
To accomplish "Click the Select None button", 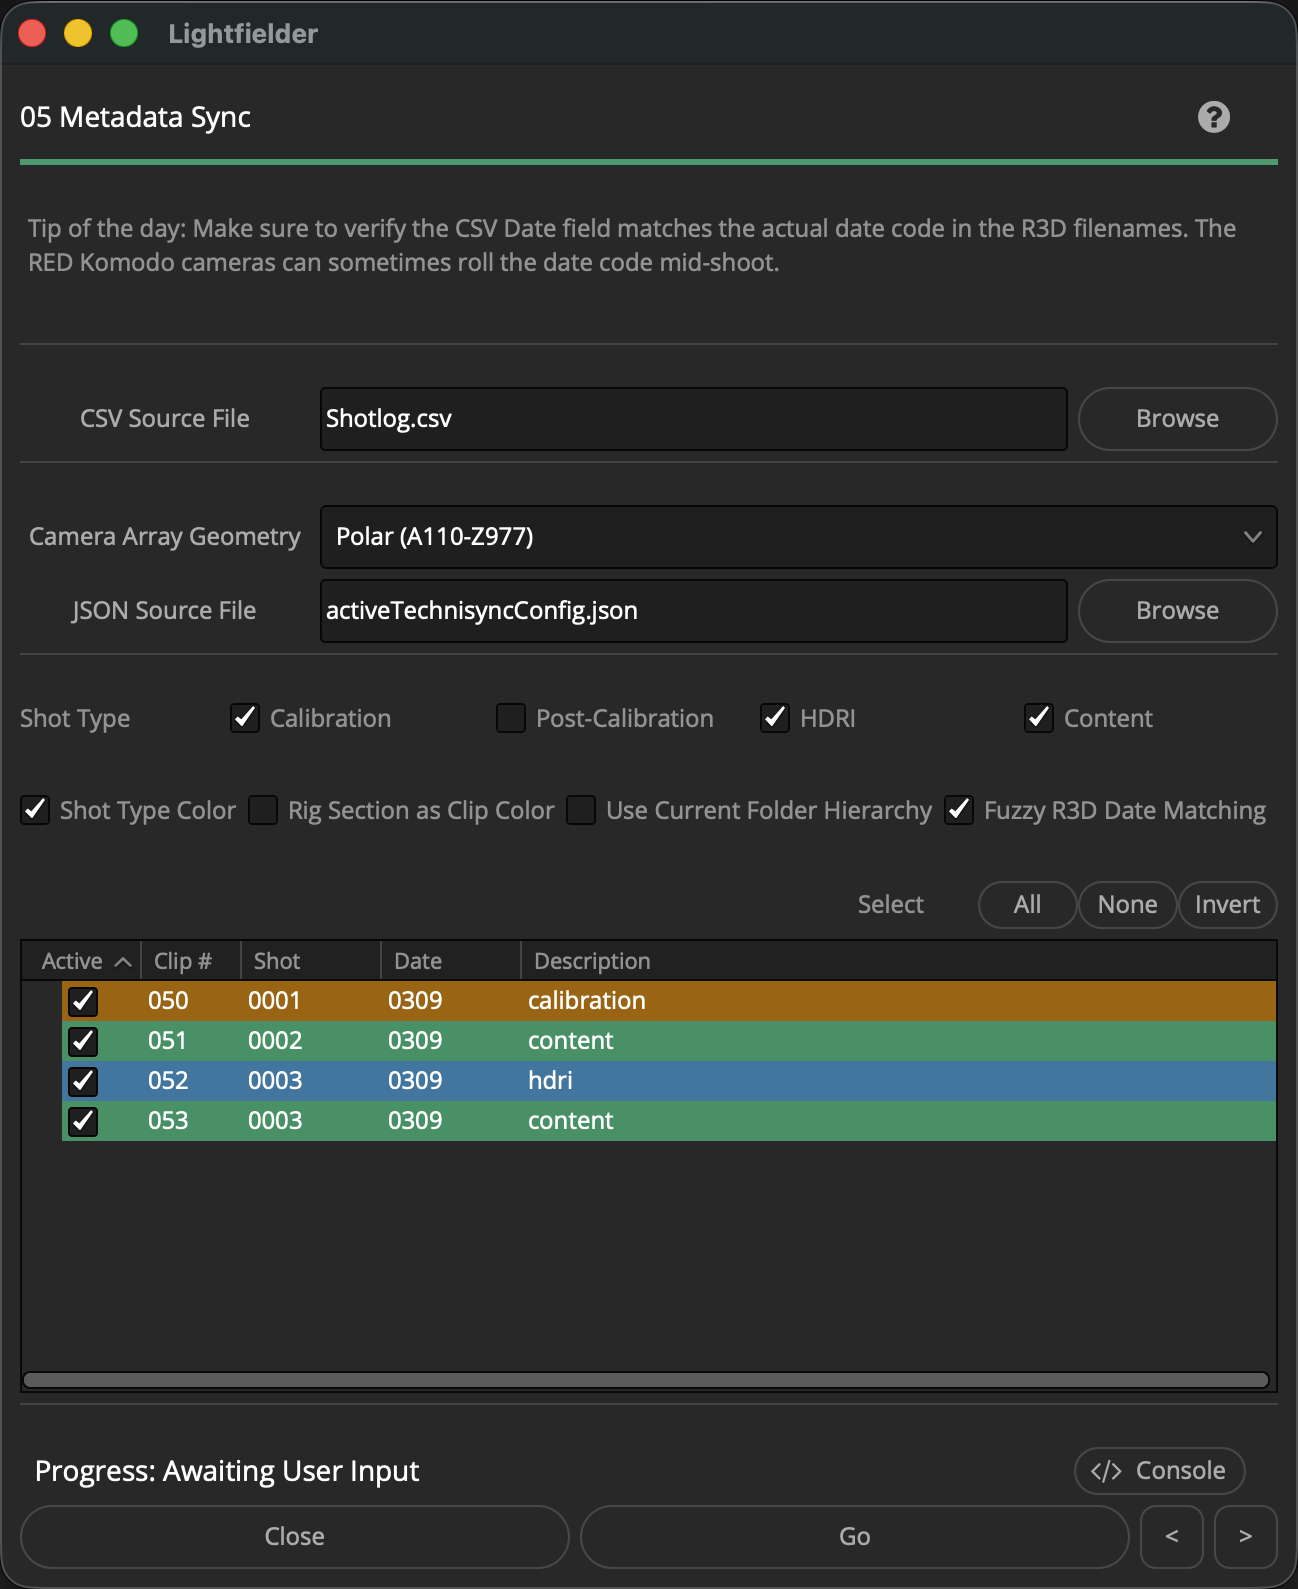I will 1127,905.
